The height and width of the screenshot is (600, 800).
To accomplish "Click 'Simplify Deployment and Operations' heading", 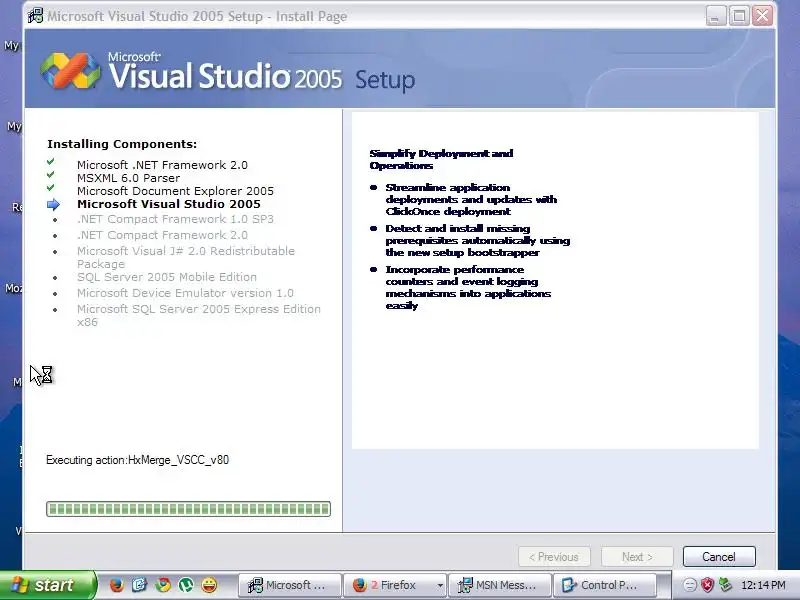I will pos(441,159).
